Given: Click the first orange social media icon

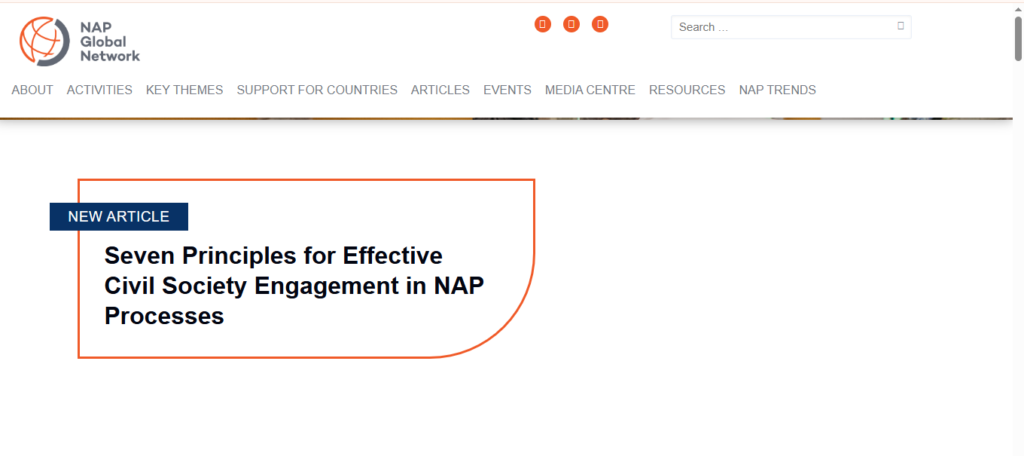Looking at the screenshot, I should [543, 24].
